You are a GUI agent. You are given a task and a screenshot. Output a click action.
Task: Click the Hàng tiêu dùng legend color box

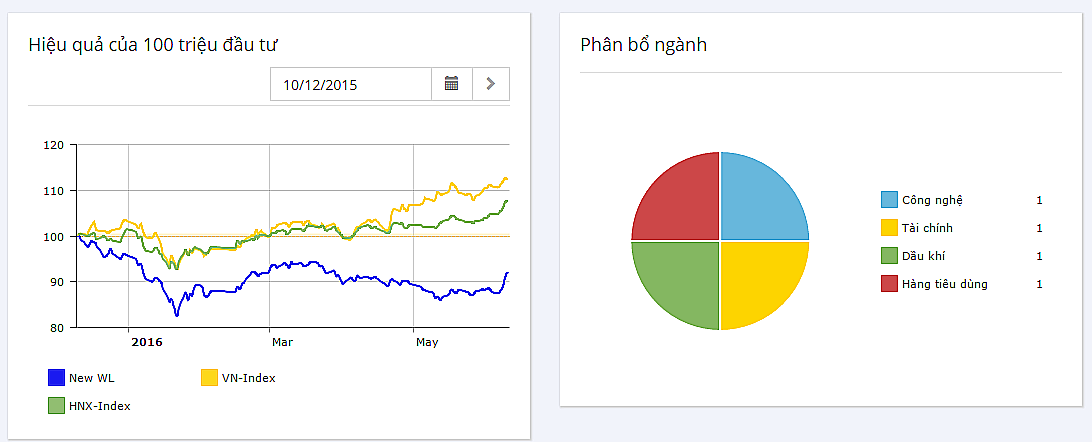click(889, 284)
